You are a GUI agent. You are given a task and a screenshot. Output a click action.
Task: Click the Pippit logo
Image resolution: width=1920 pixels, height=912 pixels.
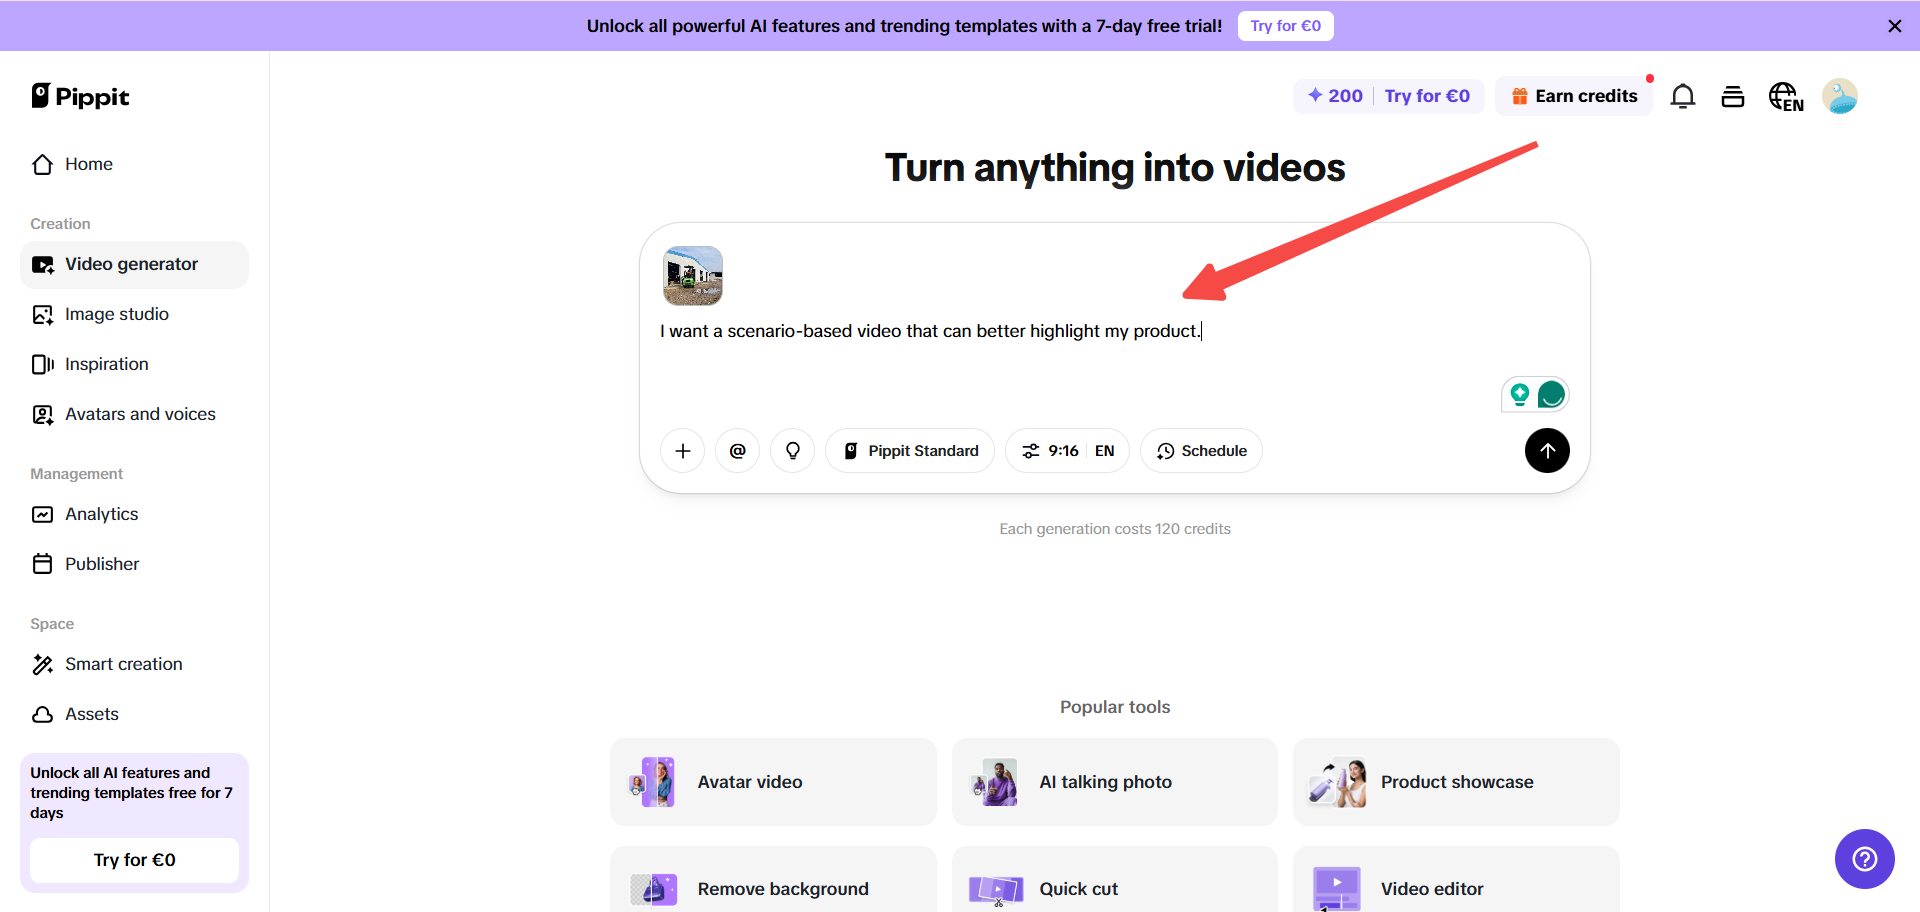click(80, 96)
